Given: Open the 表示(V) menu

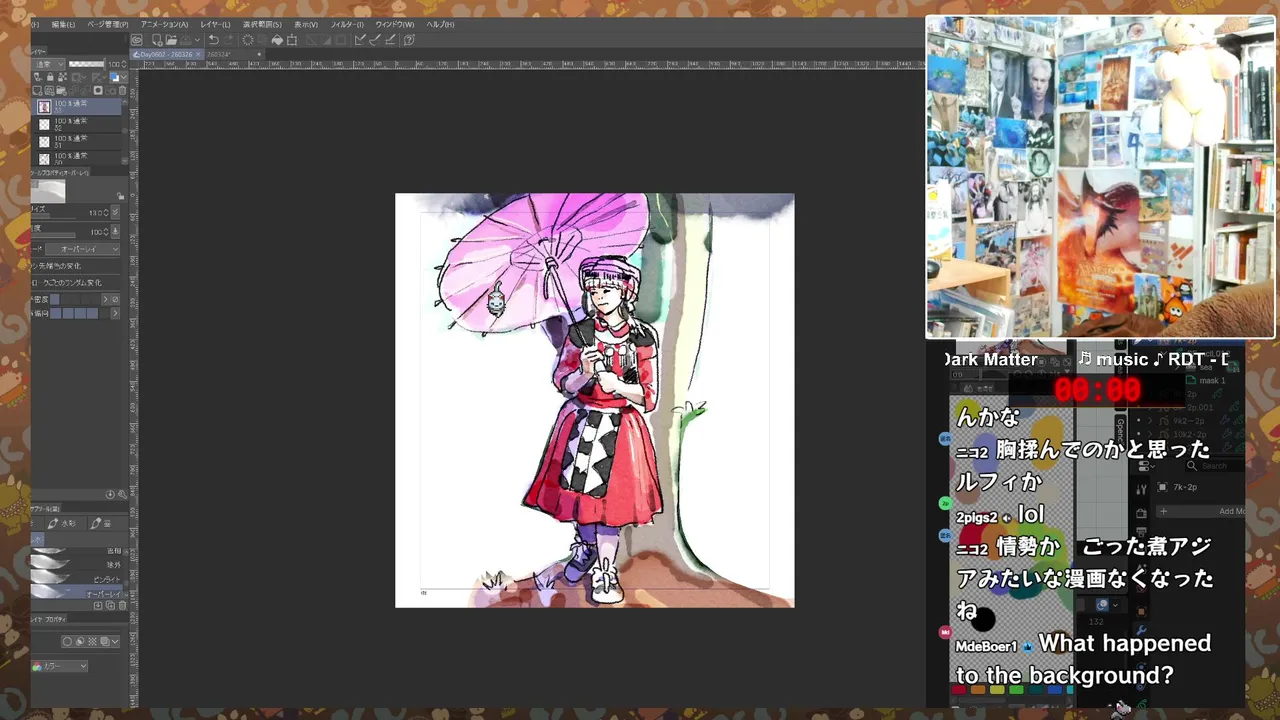Looking at the screenshot, I should coord(306,24).
